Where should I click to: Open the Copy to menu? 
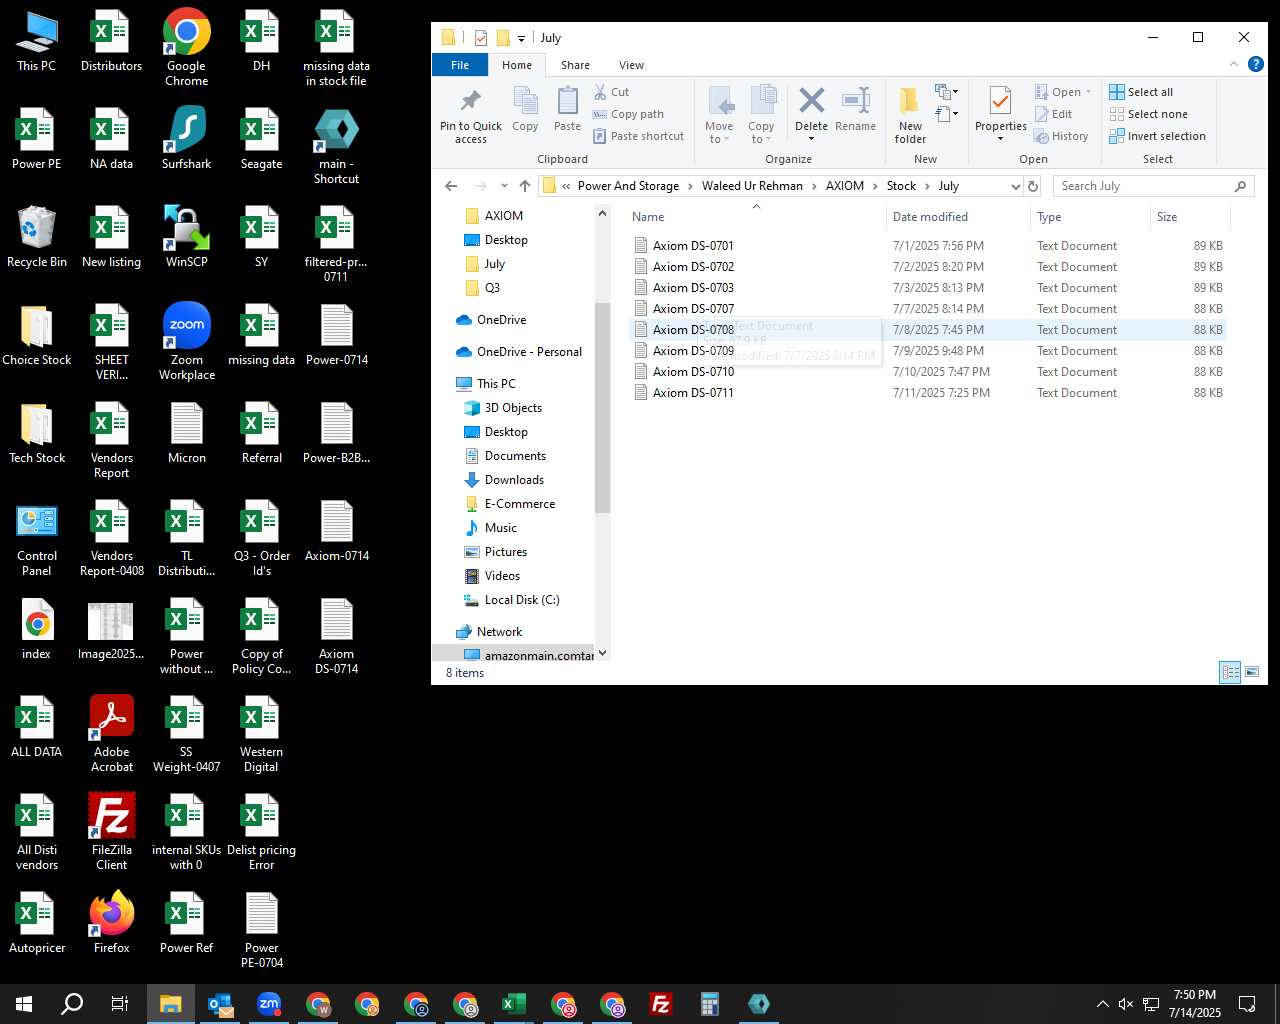[x=761, y=116]
